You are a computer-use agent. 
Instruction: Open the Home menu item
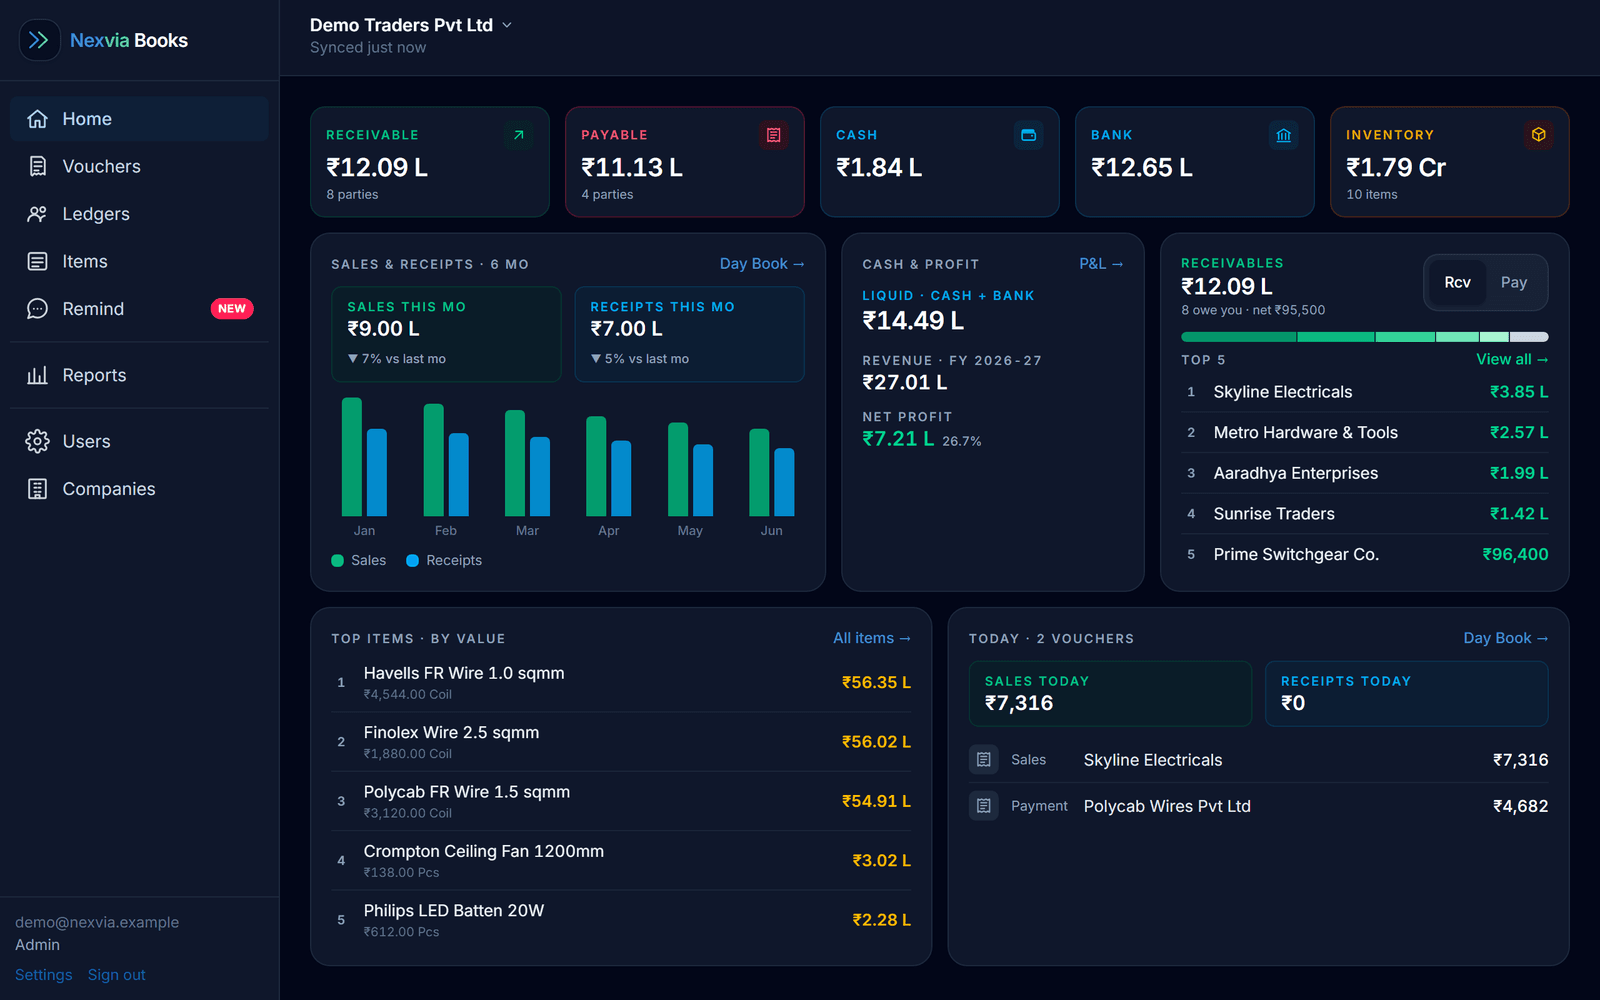point(139,119)
